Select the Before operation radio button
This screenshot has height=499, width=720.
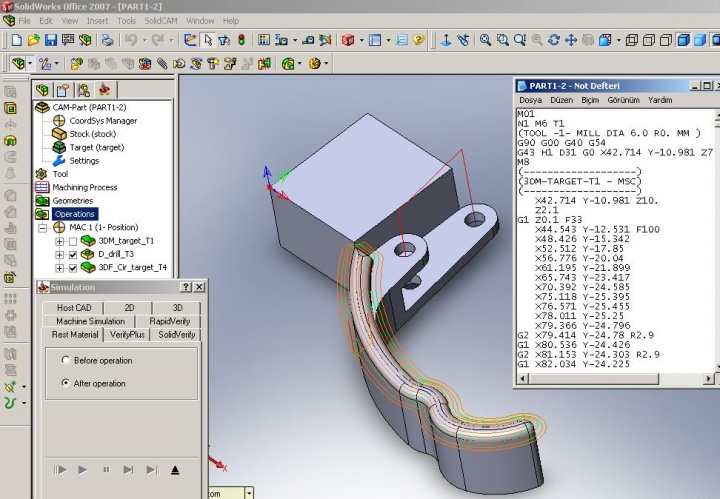66,360
